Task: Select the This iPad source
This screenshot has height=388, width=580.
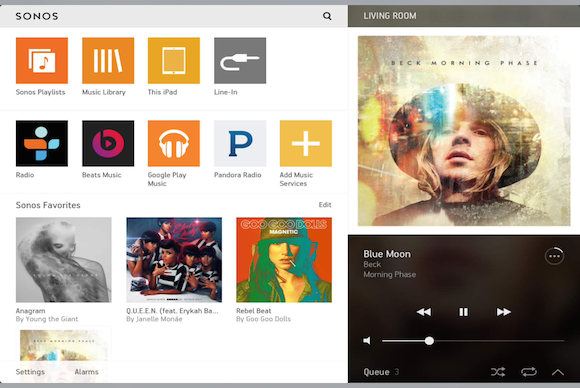Action: [174, 61]
